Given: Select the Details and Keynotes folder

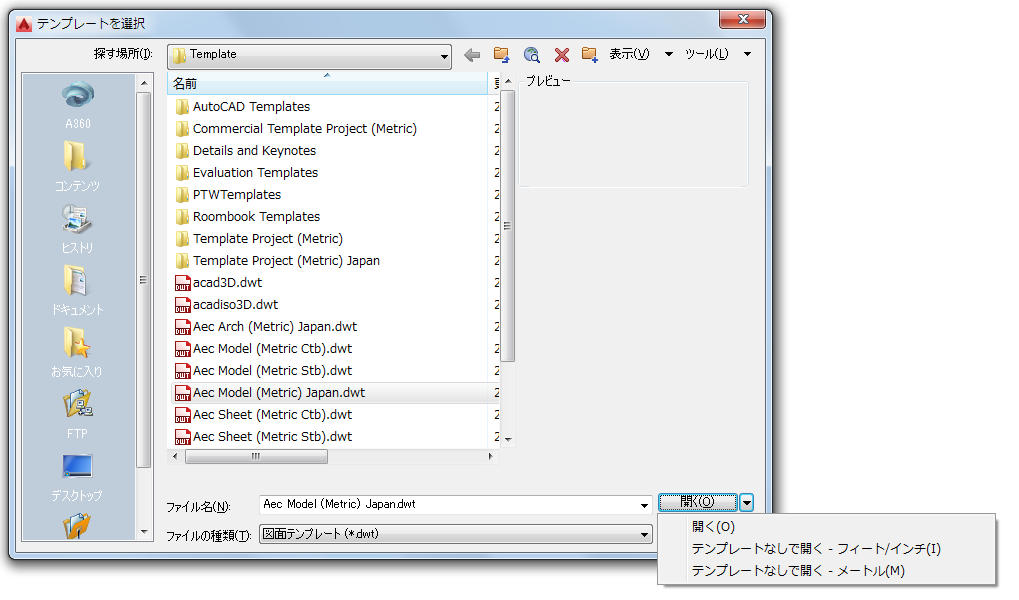Looking at the screenshot, I should (x=254, y=151).
